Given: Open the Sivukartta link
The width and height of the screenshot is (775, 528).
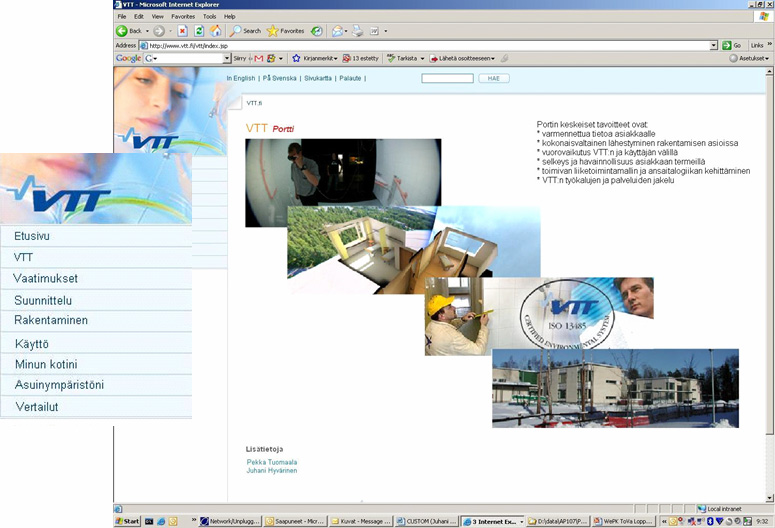Looking at the screenshot, I should pos(318,78).
